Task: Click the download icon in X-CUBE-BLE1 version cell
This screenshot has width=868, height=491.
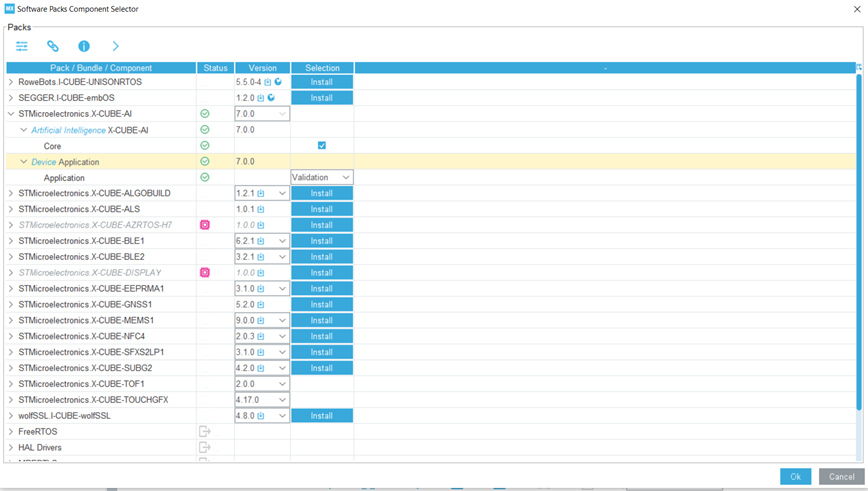Action: pos(261,241)
